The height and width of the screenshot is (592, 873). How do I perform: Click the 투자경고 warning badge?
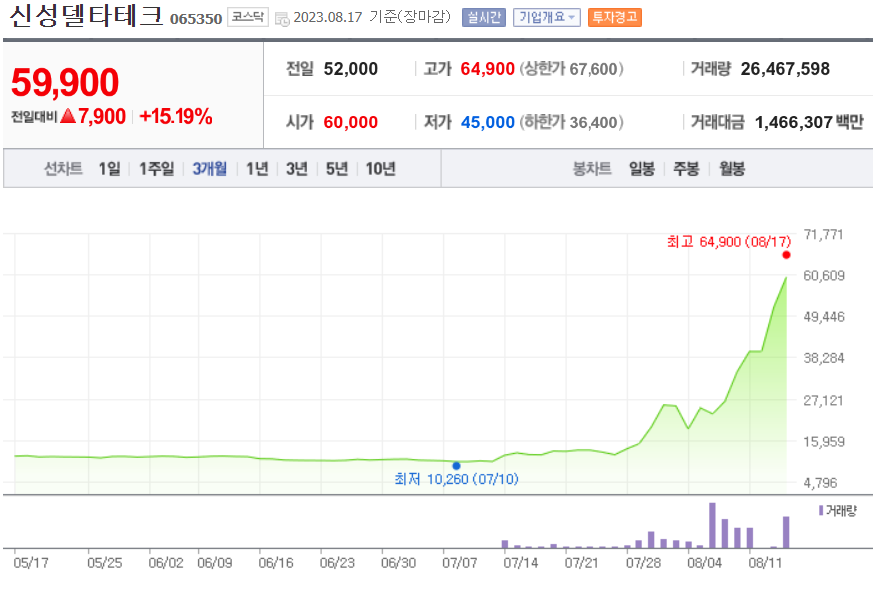pos(615,18)
